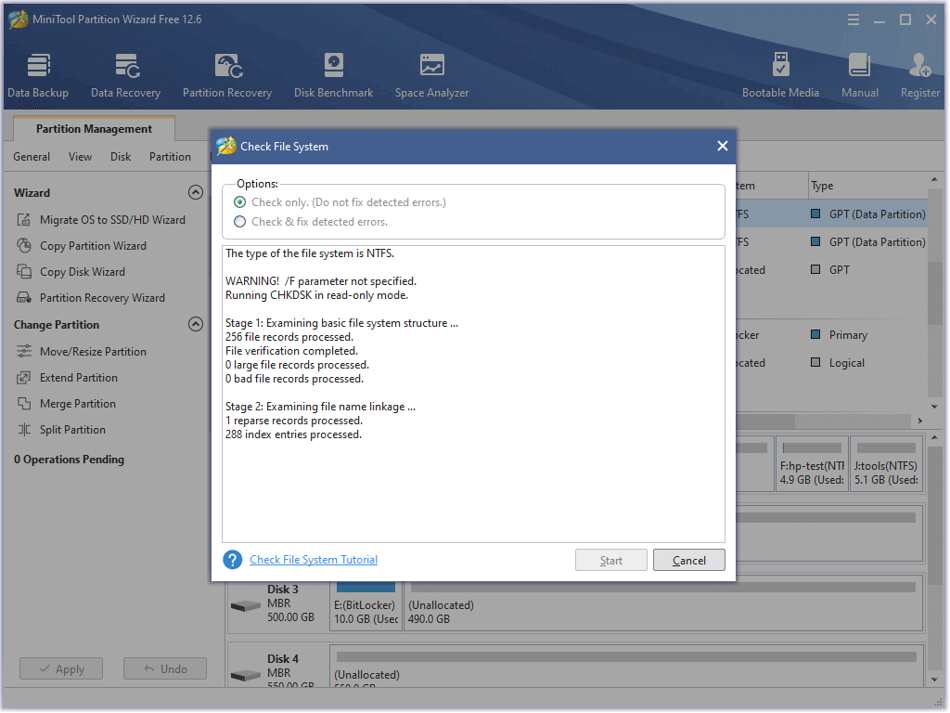Close the Check File System dialog
The height and width of the screenshot is (713, 950).
point(722,146)
